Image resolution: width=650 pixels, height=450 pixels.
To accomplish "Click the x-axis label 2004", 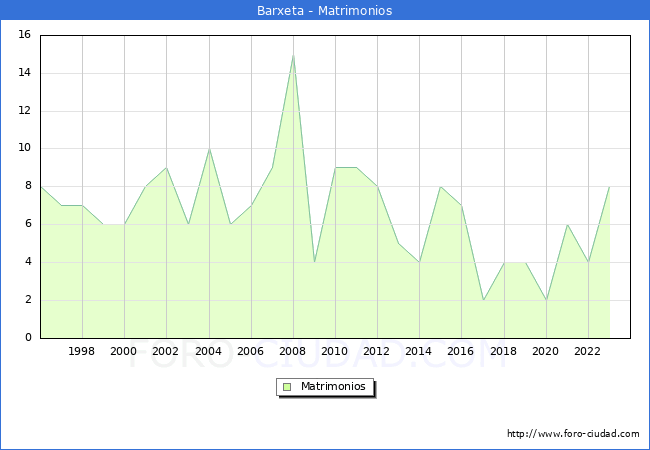I will point(209,351).
